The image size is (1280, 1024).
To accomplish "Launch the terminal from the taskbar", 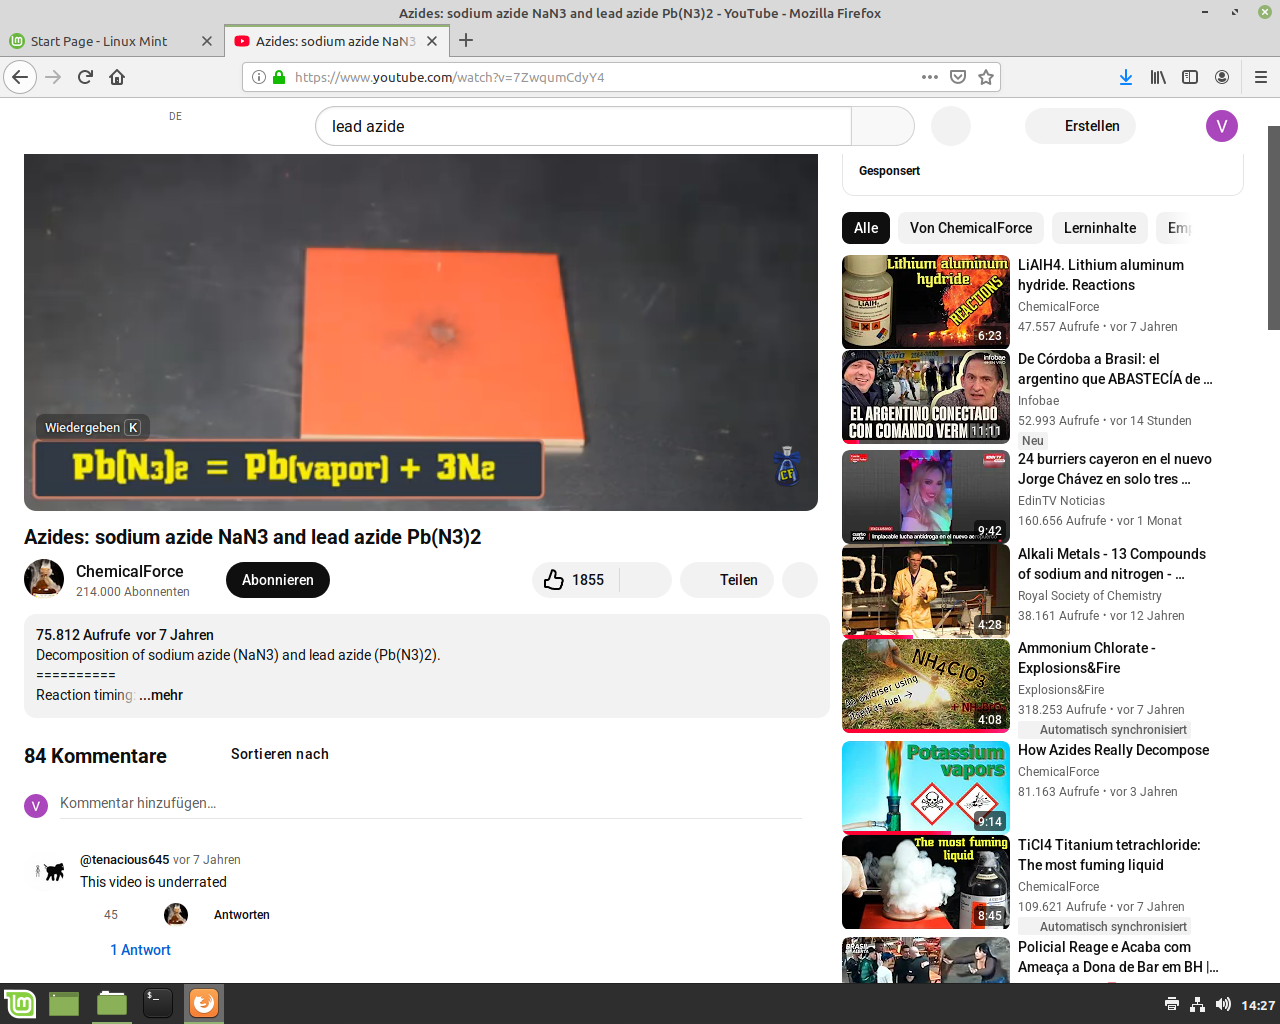I will [158, 1003].
